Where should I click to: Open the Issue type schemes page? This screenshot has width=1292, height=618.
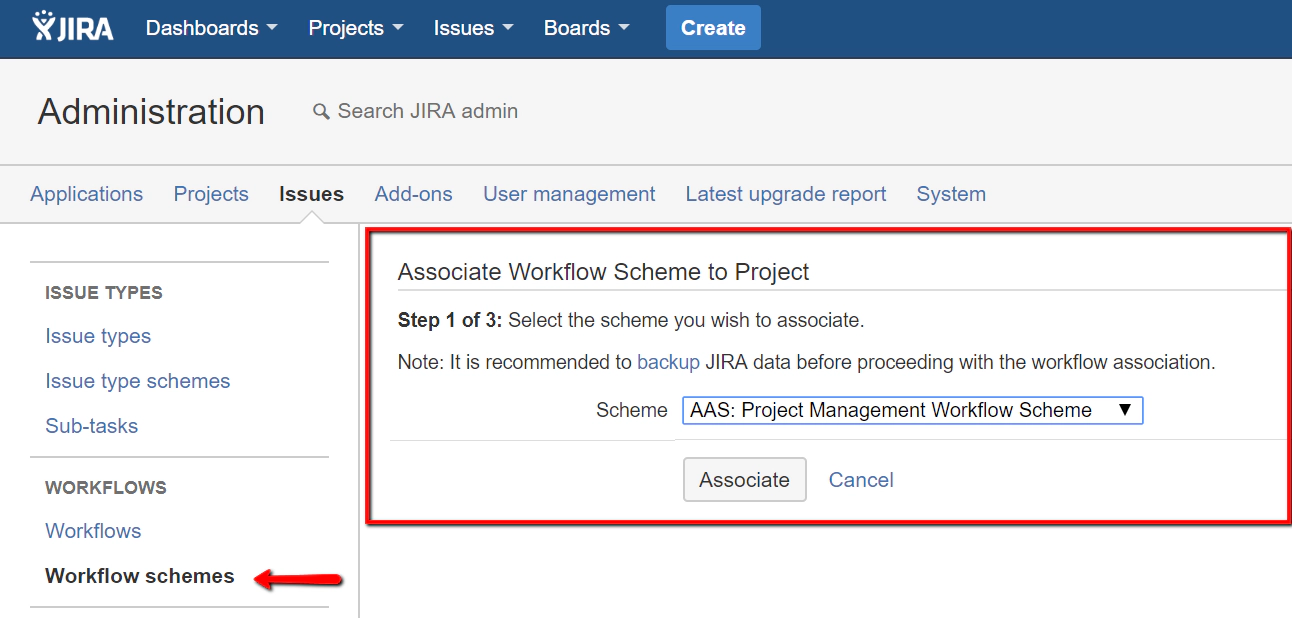point(137,381)
